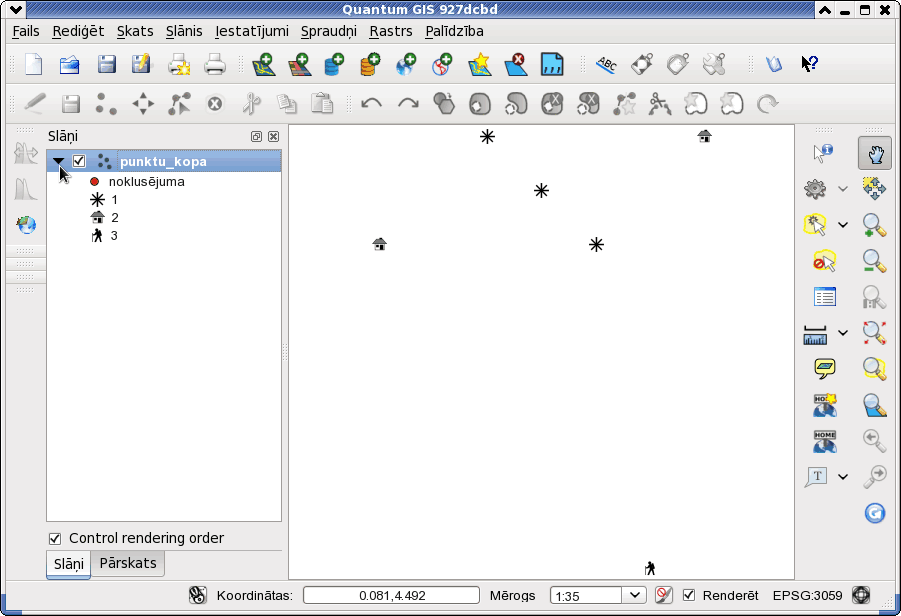Uncheck Control rendering order

tap(55, 538)
